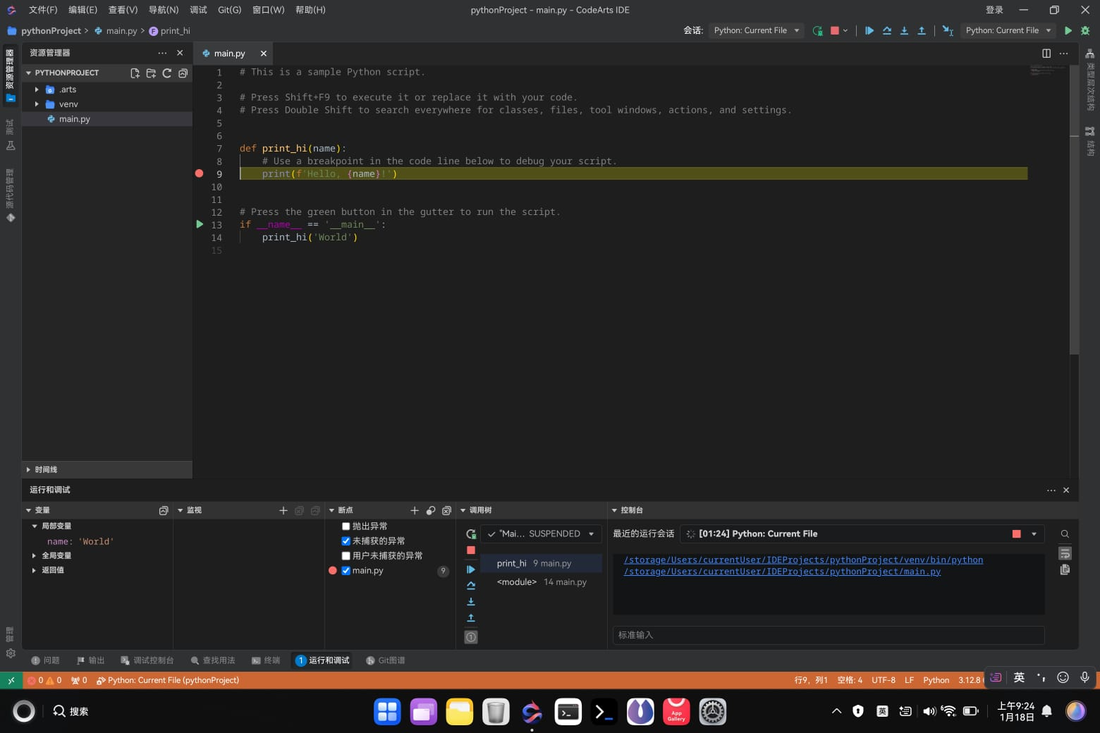This screenshot has width=1100, height=733.
Task: Select the New File icon in explorer
Action: point(135,72)
